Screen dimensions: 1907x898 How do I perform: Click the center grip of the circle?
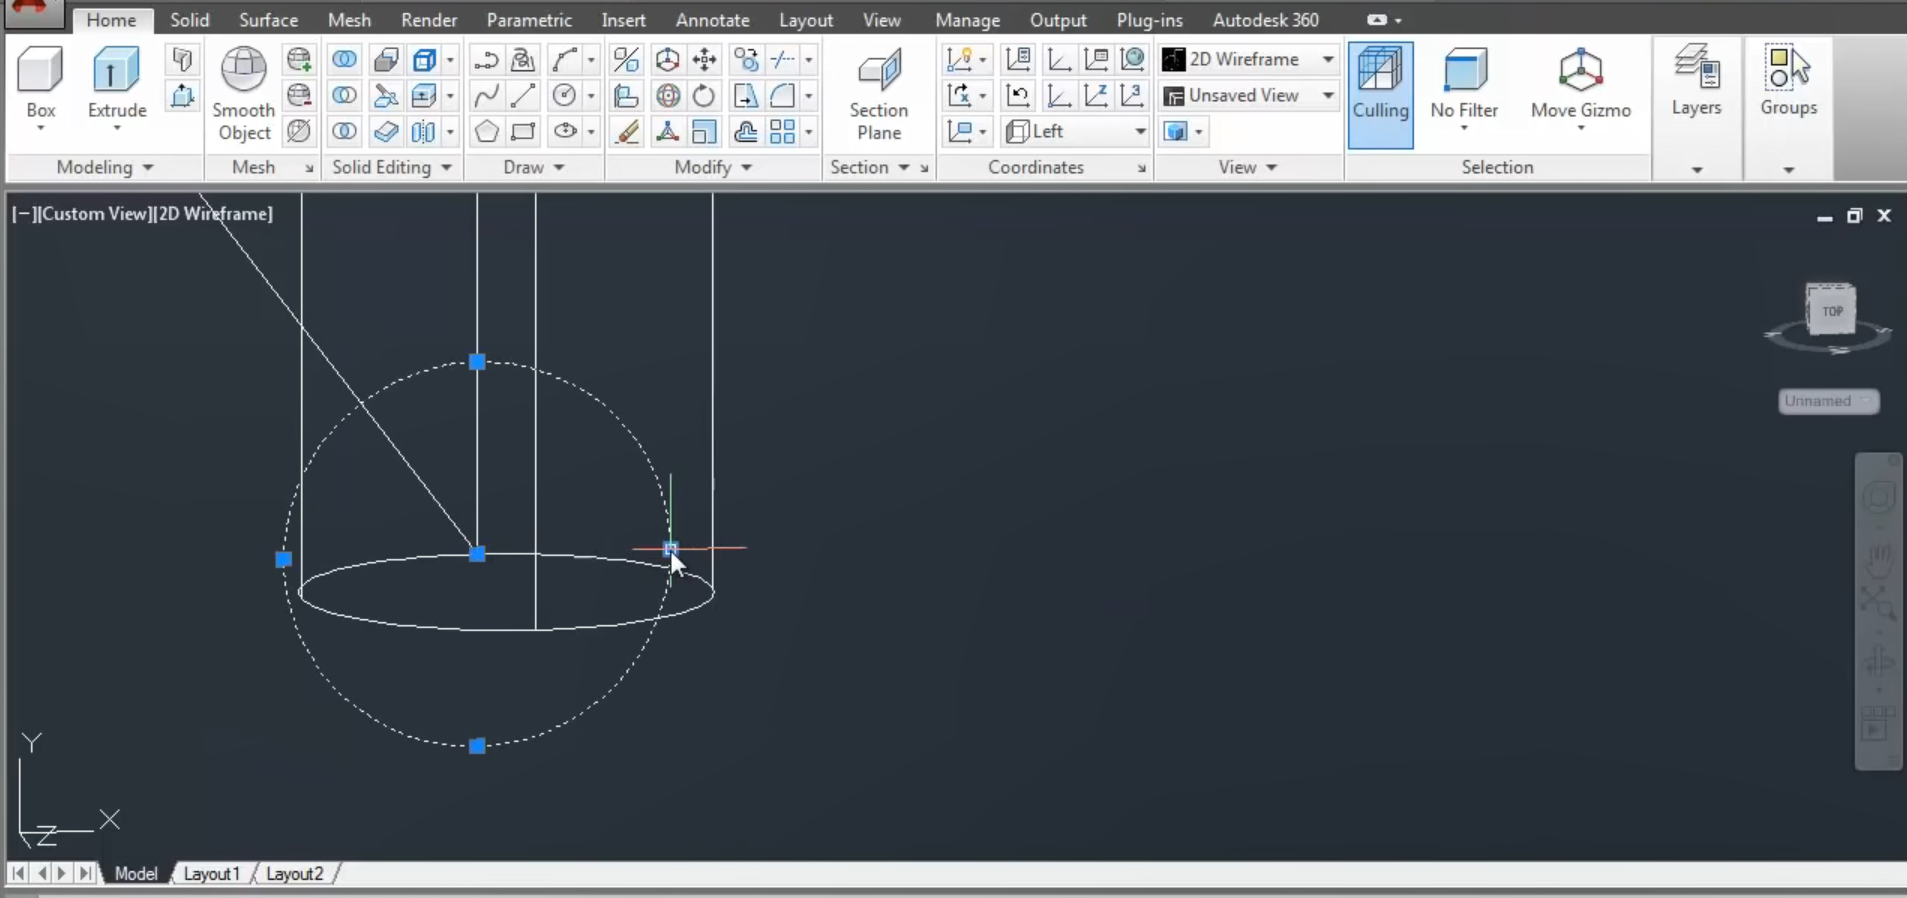[x=477, y=554]
